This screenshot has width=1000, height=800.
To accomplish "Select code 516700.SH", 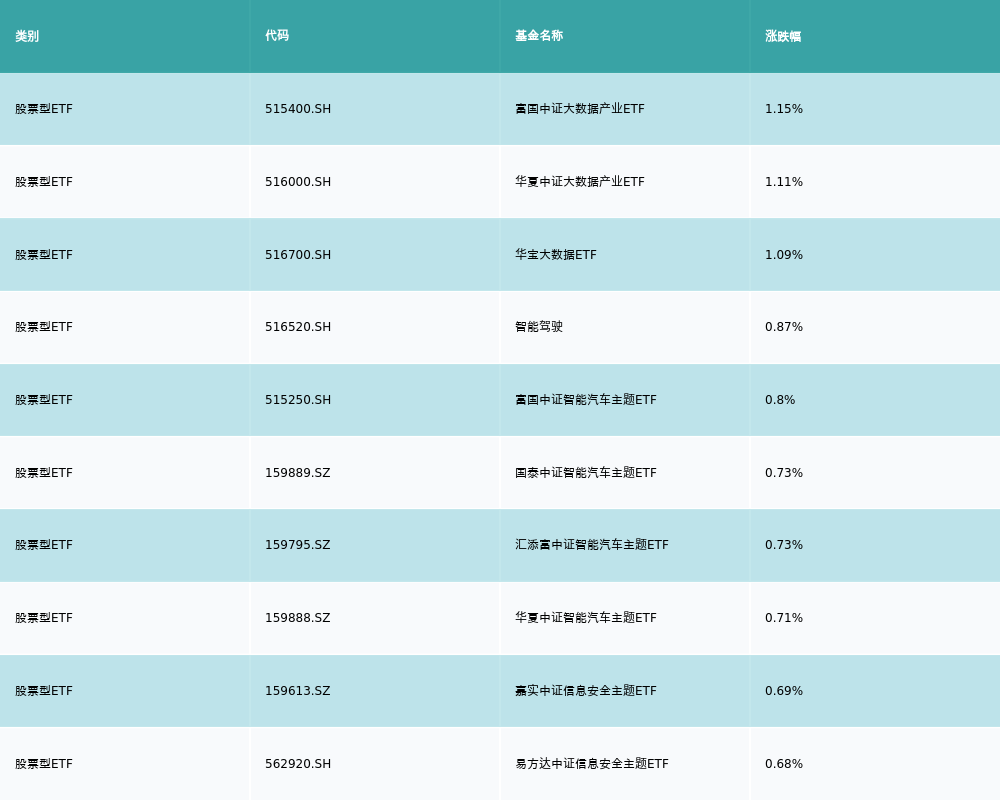I will click(x=298, y=255).
